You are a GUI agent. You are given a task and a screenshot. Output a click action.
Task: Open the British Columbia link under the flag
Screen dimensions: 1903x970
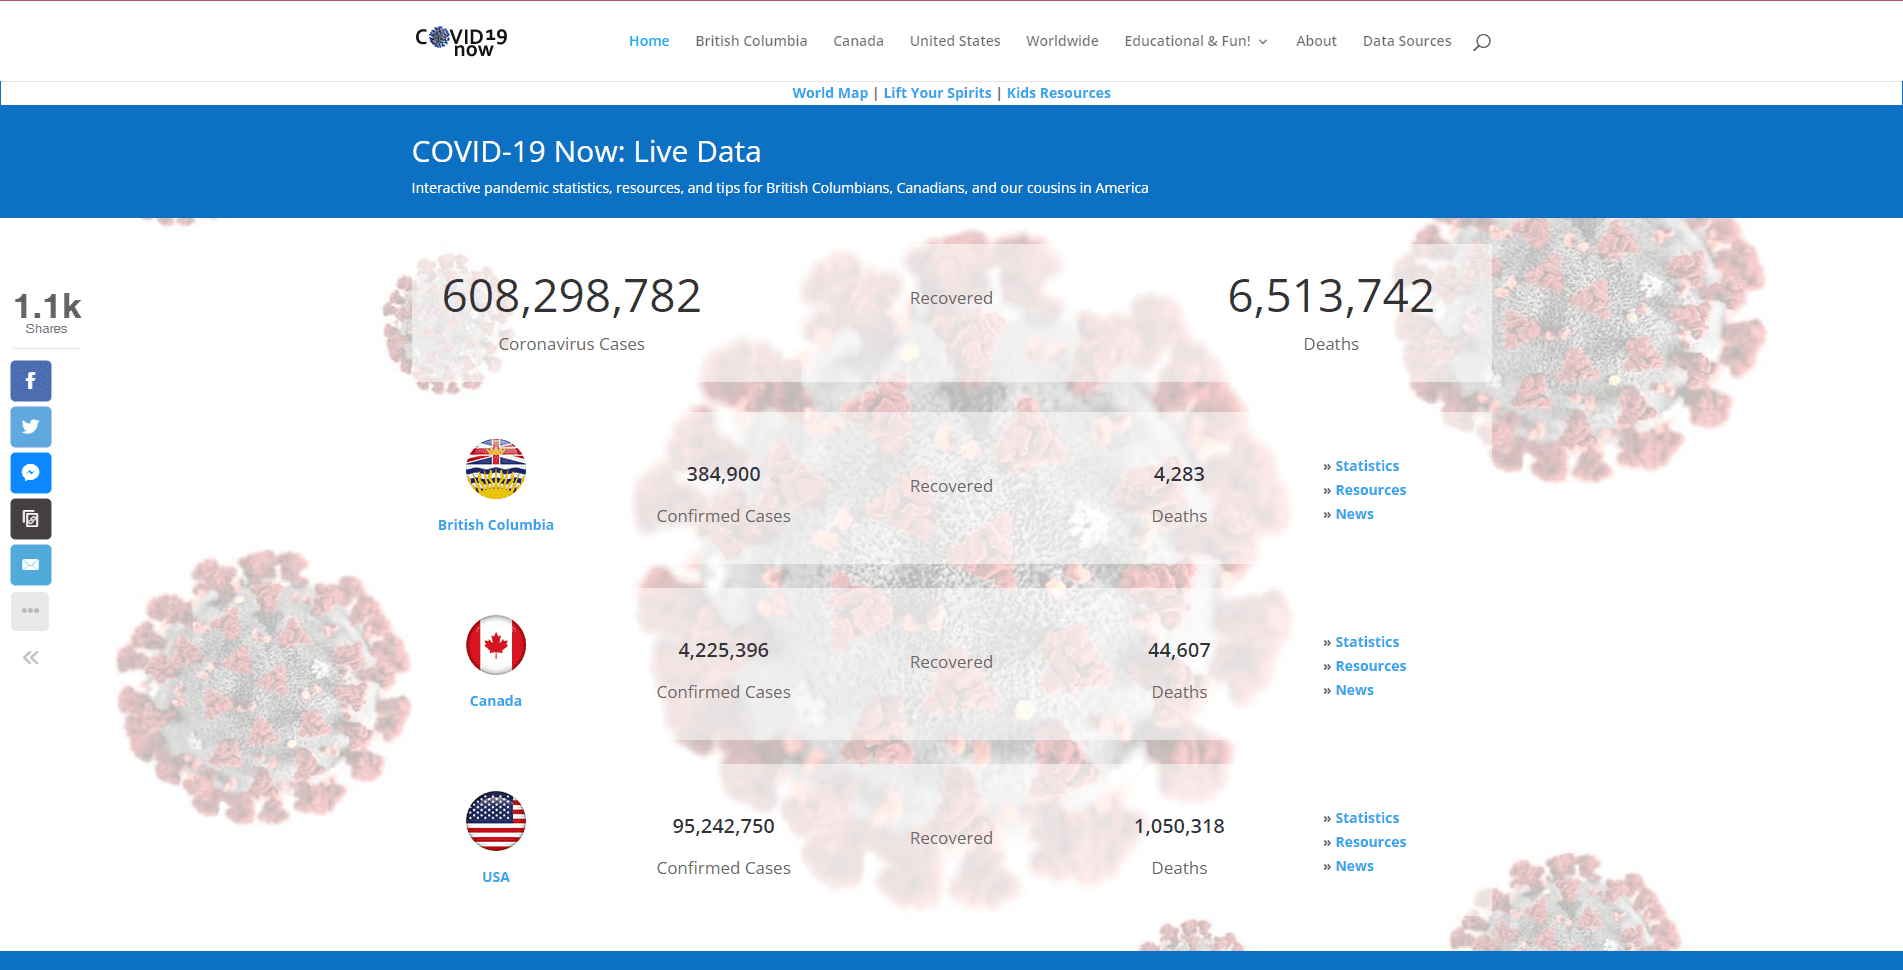pyautogui.click(x=496, y=525)
